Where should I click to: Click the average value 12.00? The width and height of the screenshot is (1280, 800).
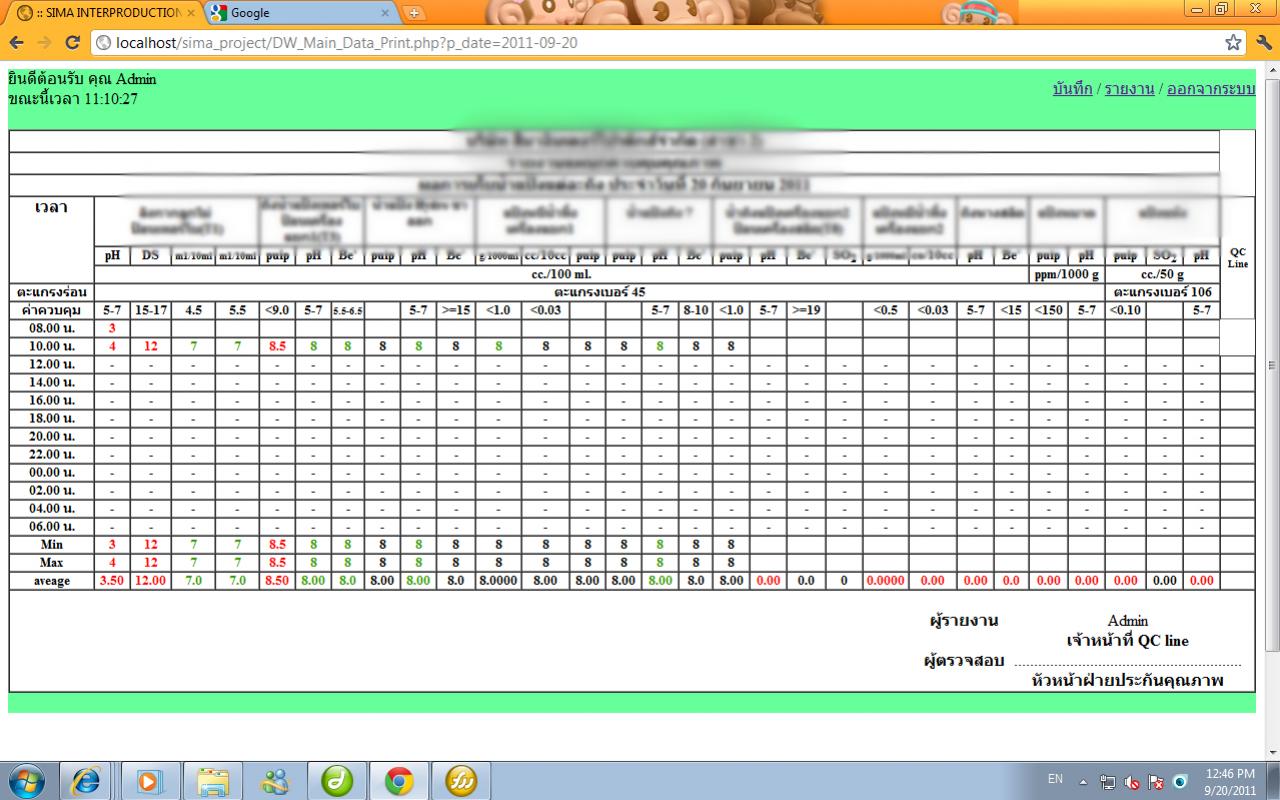(151, 581)
